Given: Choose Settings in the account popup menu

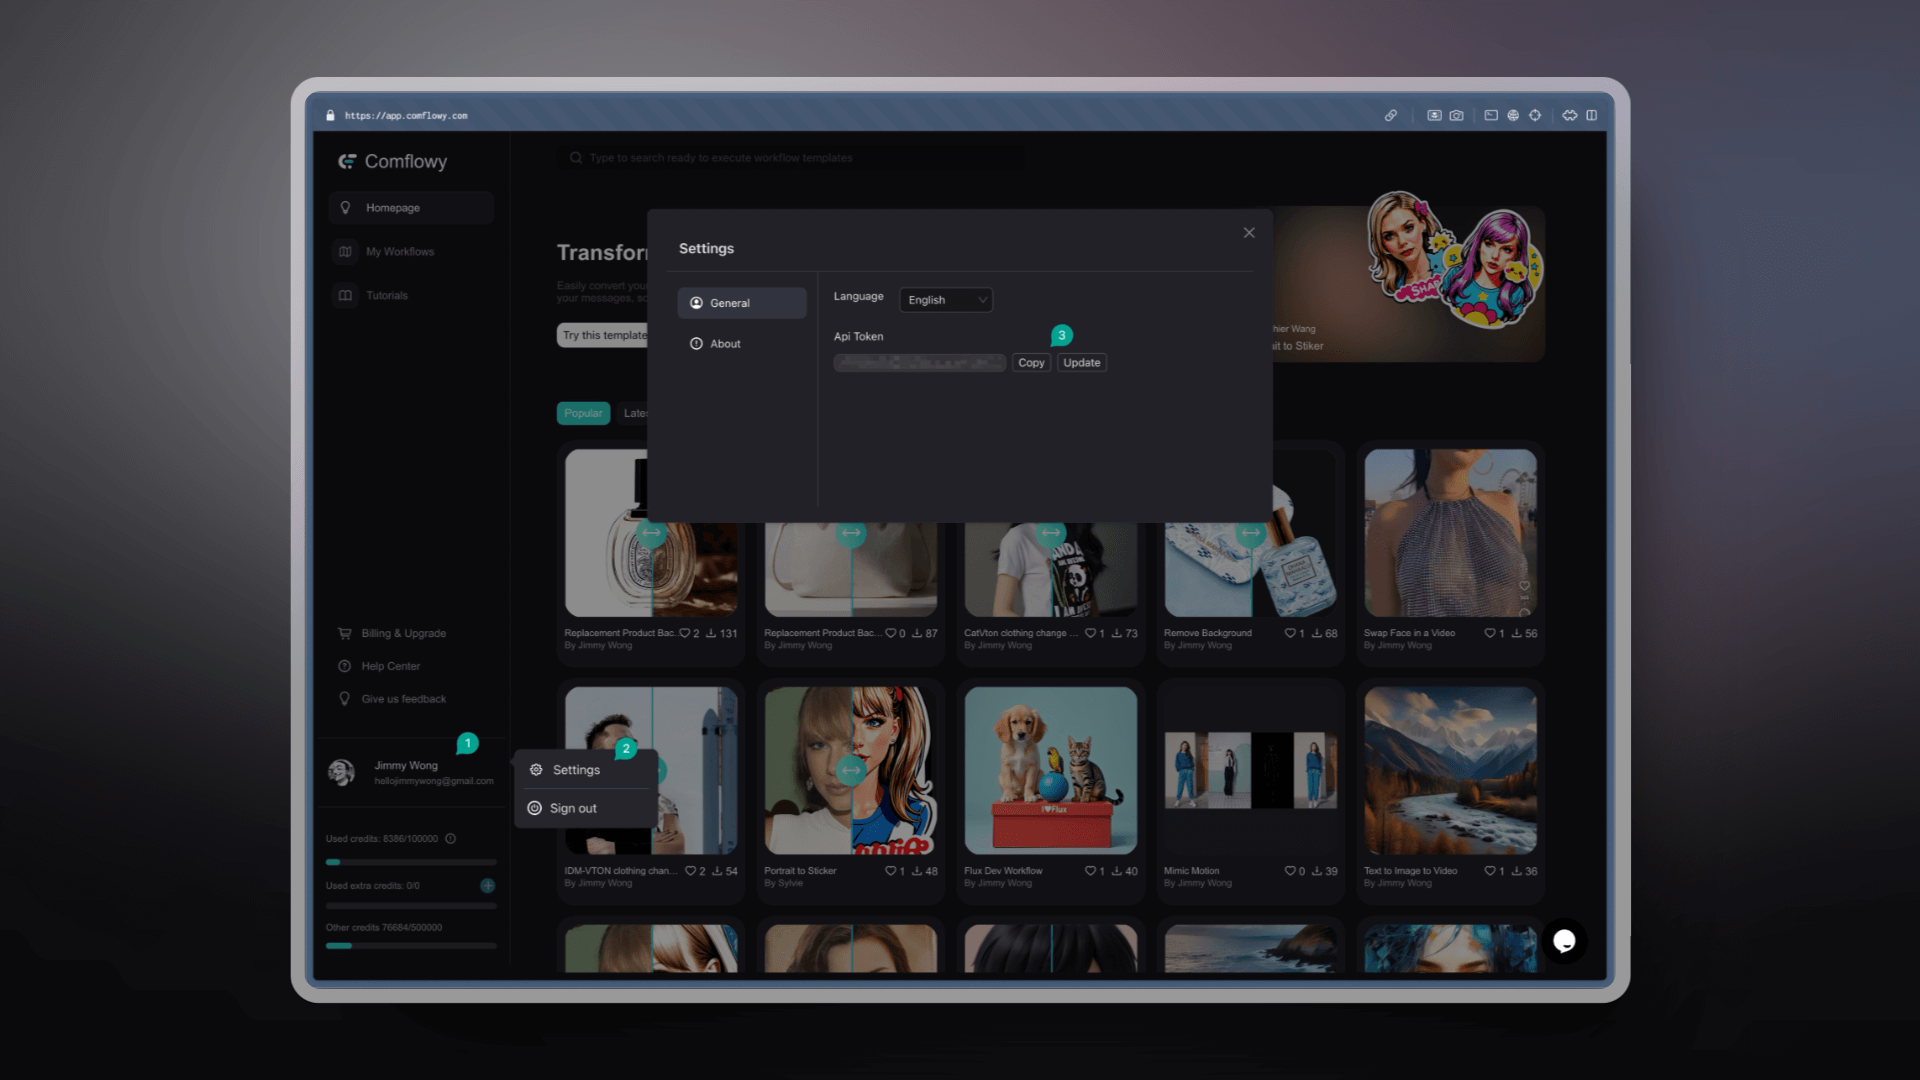Looking at the screenshot, I should pos(586,770).
